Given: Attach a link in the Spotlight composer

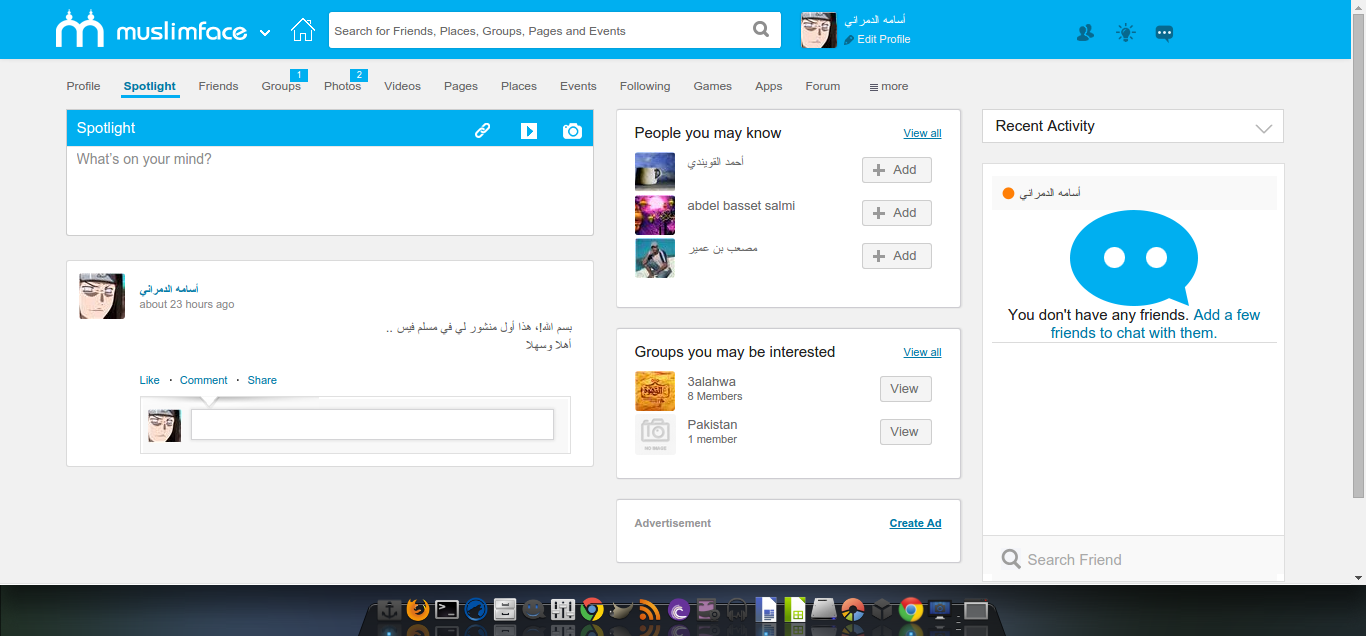Looking at the screenshot, I should tap(483, 128).
